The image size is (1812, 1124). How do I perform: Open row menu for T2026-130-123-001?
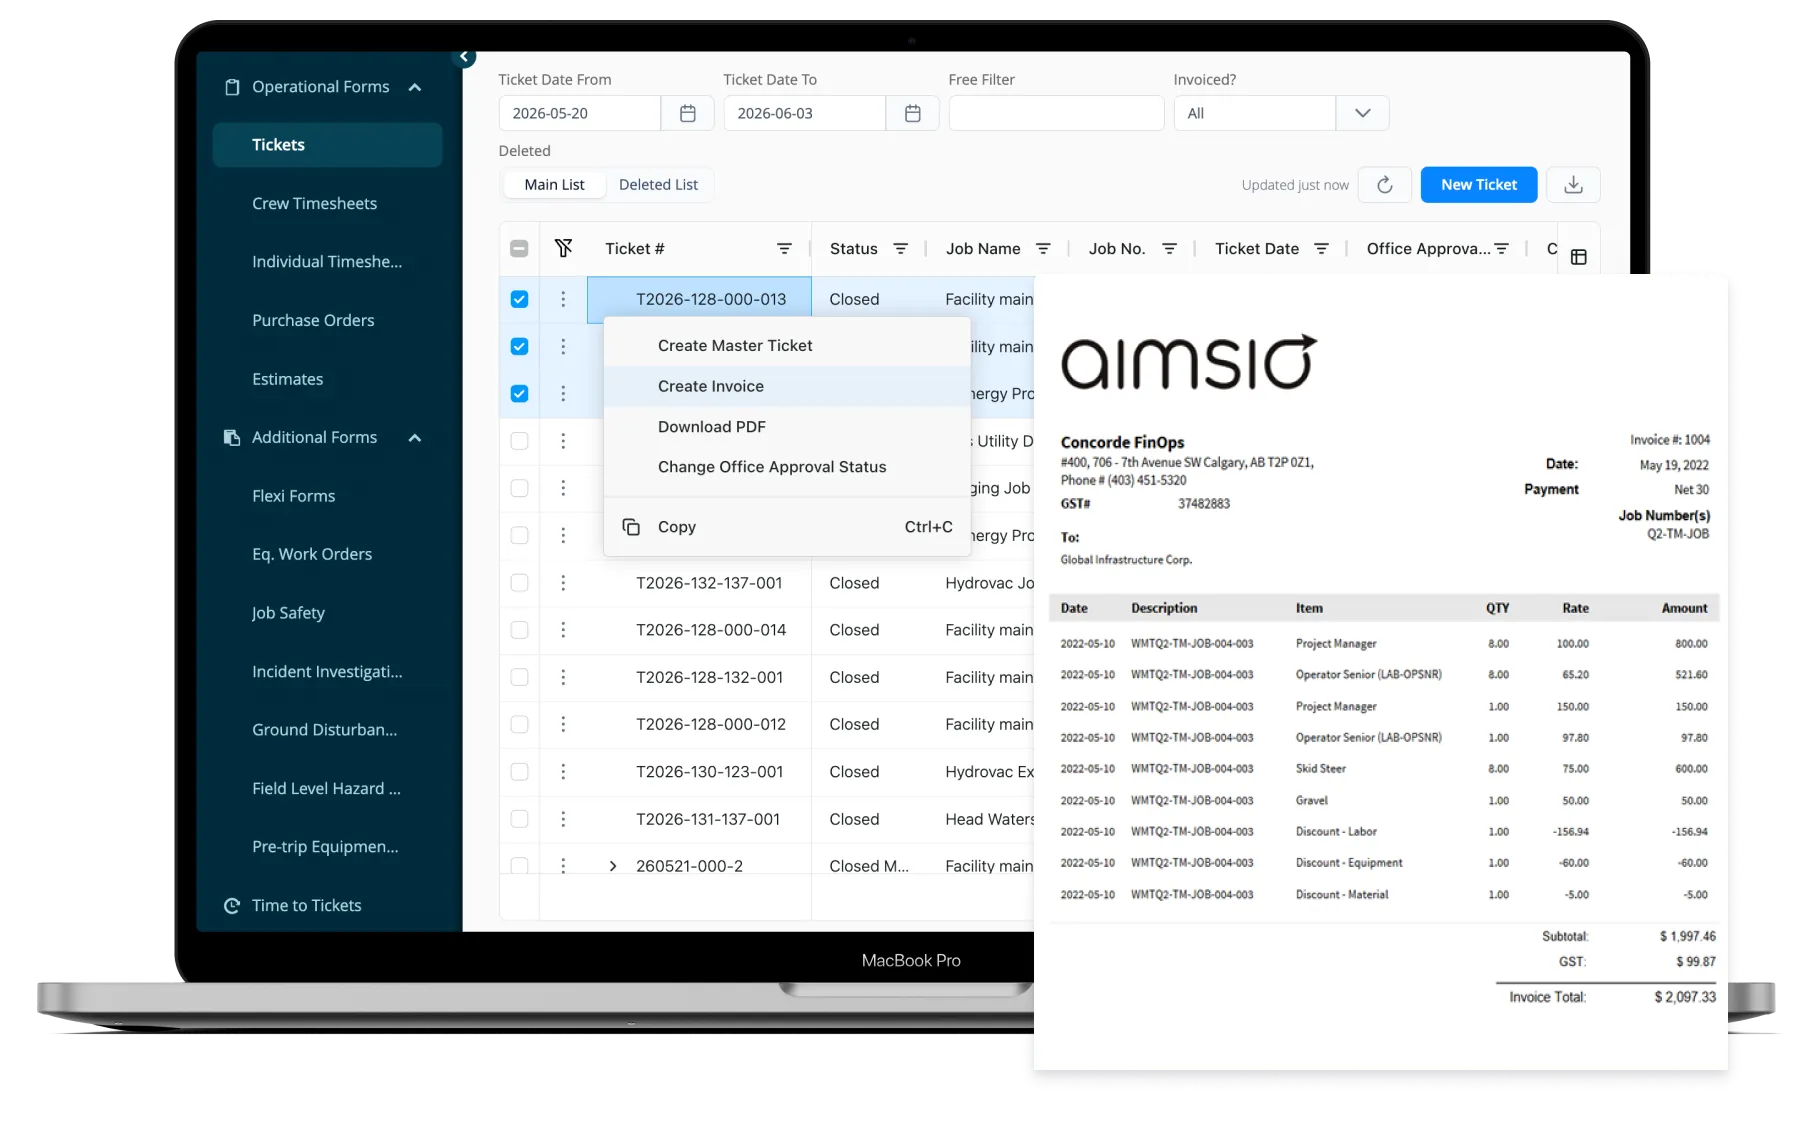point(563,772)
